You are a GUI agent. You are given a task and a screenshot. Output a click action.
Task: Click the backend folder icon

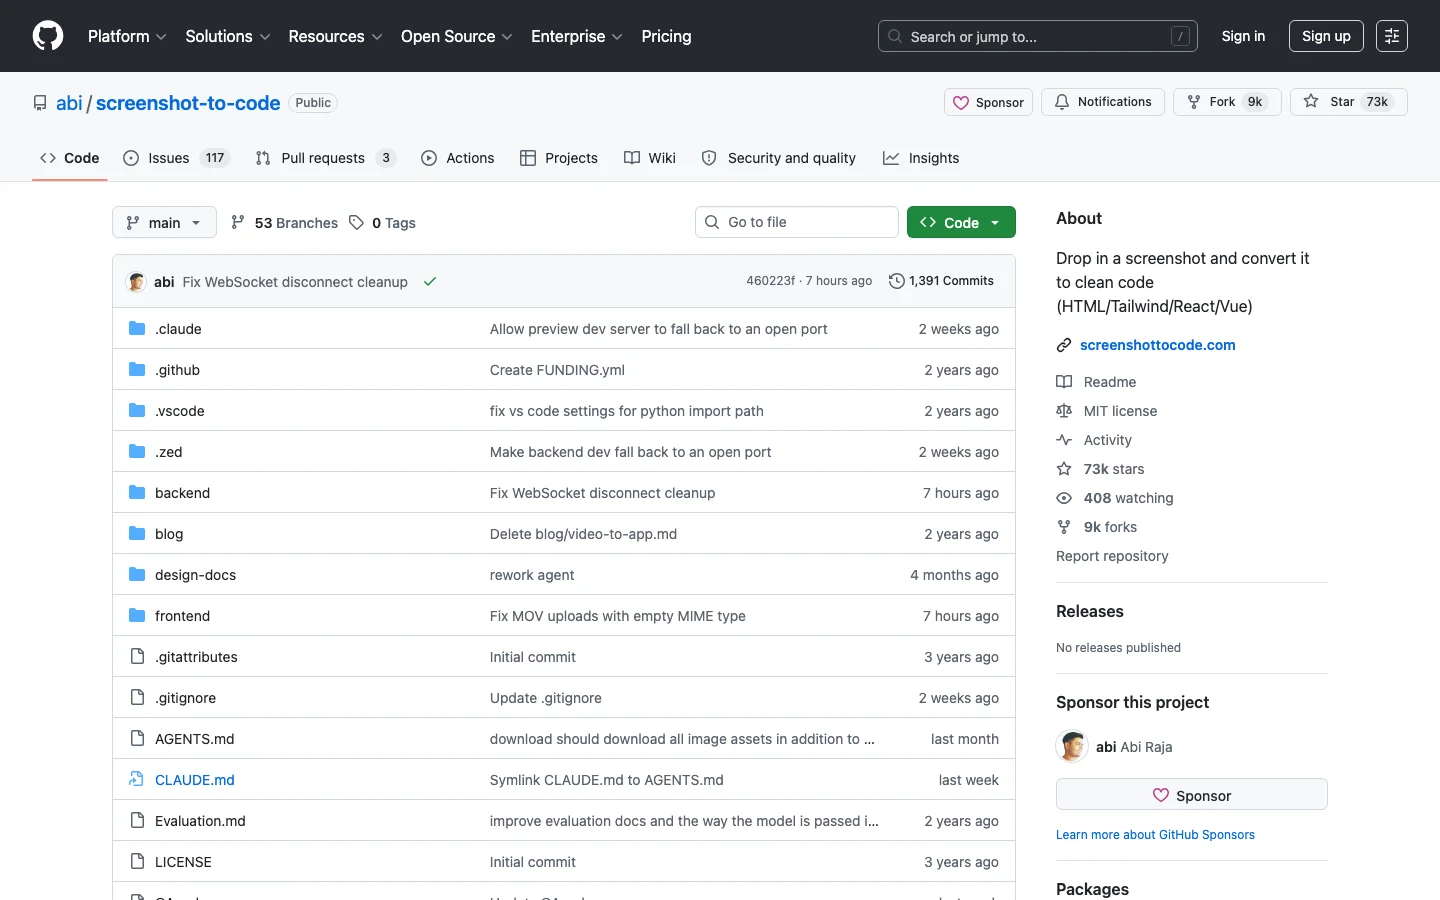click(137, 492)
